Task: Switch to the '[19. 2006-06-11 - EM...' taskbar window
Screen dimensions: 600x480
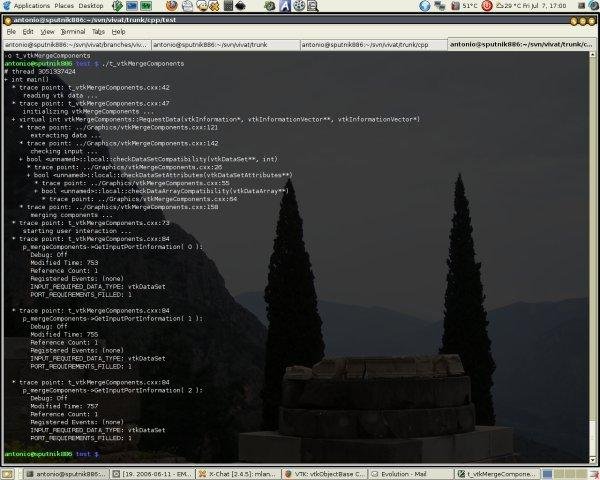Action: 152,474
